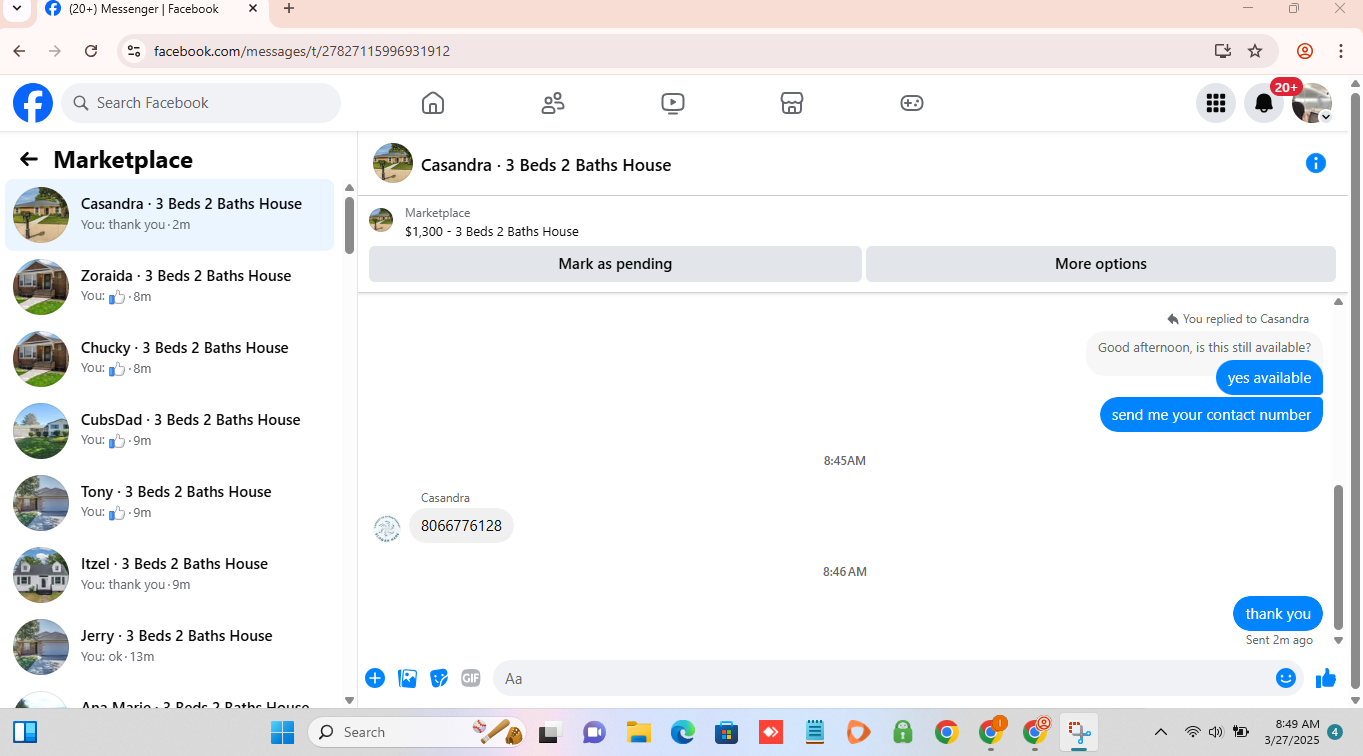Open the Chrome profile icon
Viewport: 1363px width, 756px height.
point(1305,51)
